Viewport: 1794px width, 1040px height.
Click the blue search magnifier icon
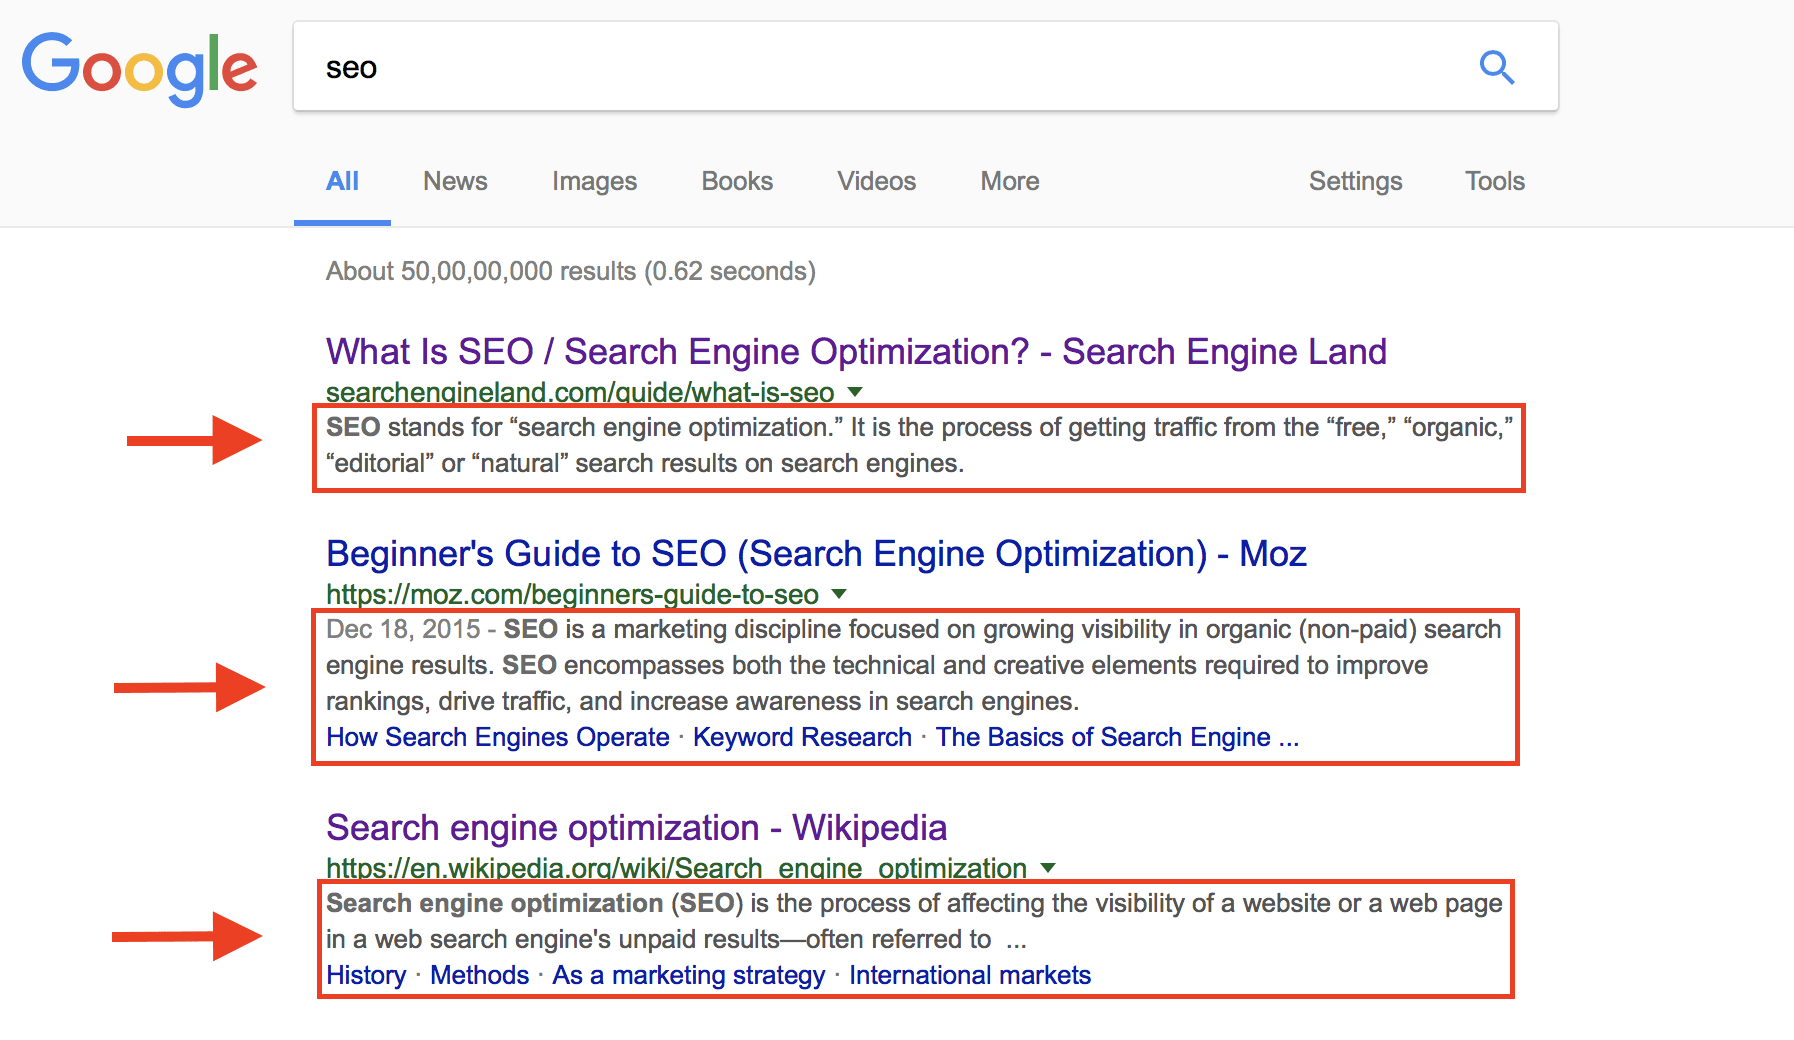(1496, 67)
